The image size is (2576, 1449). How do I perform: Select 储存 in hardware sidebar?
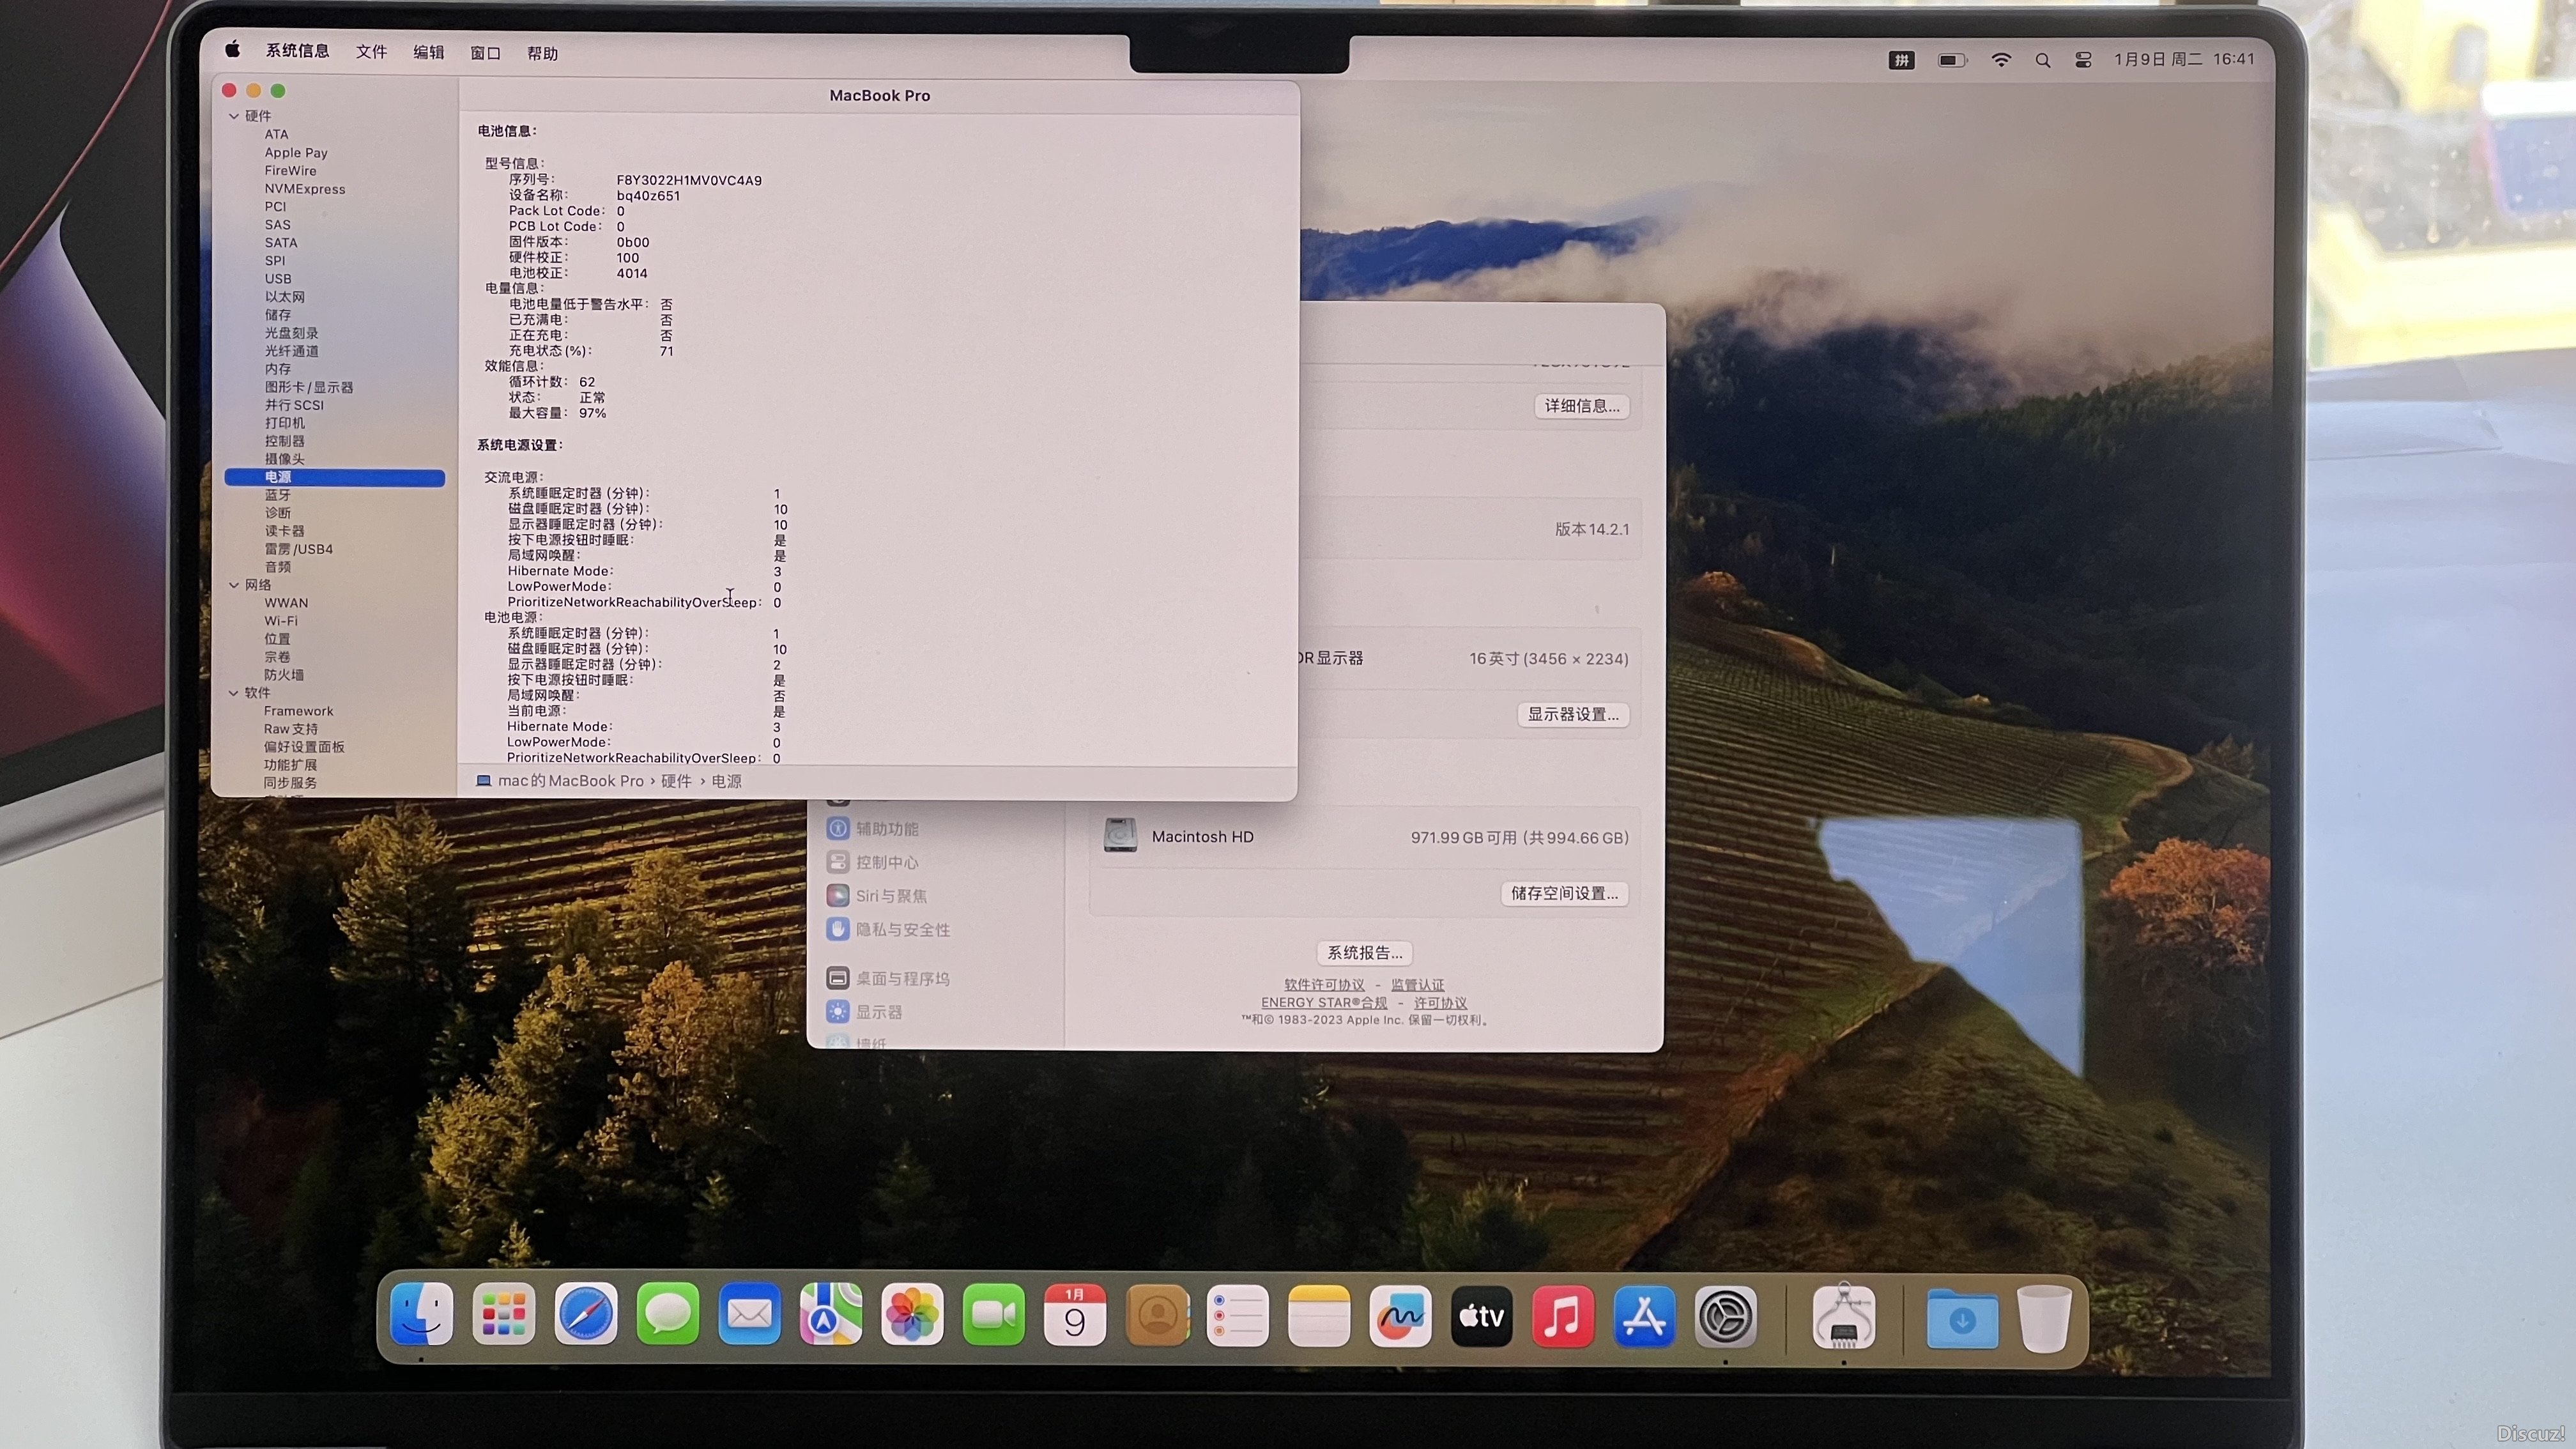(278, 315)
